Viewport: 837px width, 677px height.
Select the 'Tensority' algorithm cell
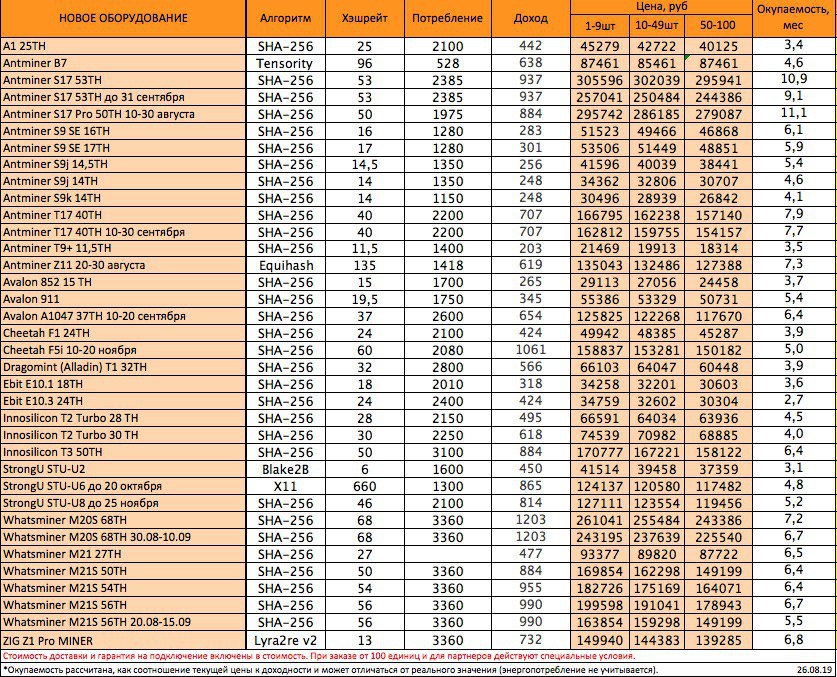tap(286, 64)
